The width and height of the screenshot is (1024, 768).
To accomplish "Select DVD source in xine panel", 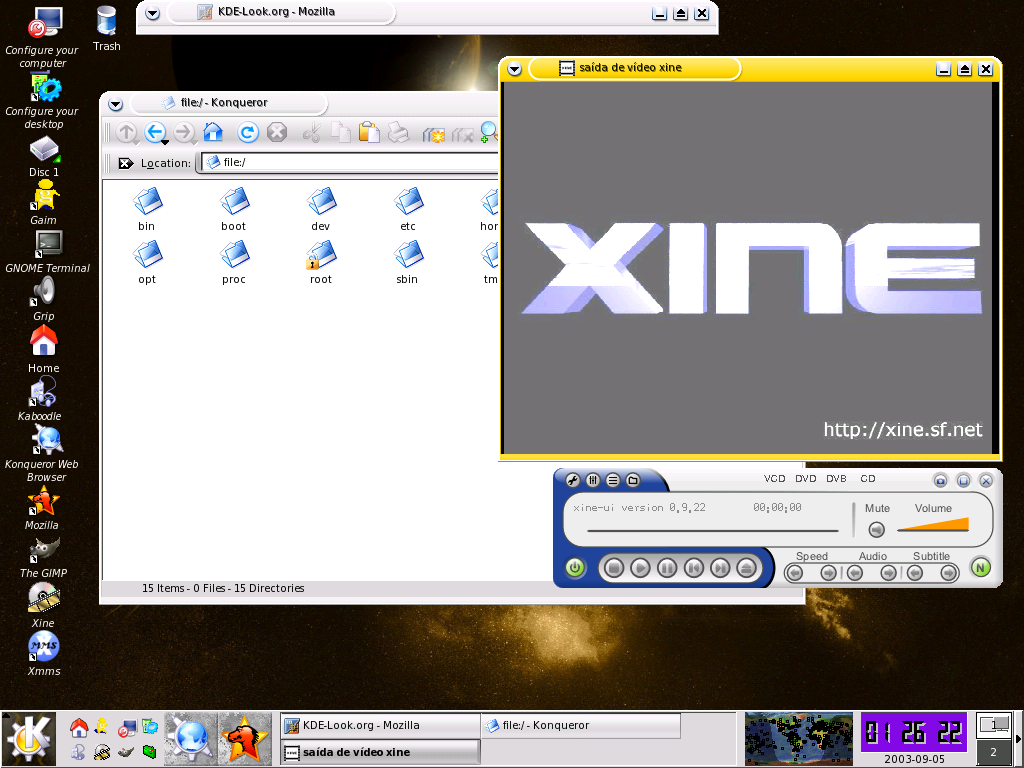I will (805, 479).
